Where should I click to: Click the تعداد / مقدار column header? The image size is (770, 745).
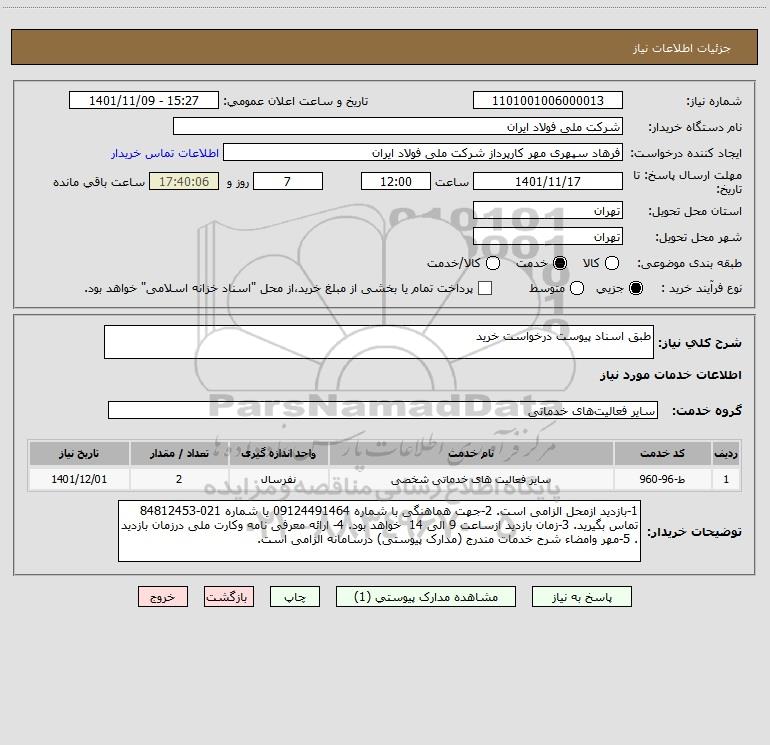tap(179, 453)
